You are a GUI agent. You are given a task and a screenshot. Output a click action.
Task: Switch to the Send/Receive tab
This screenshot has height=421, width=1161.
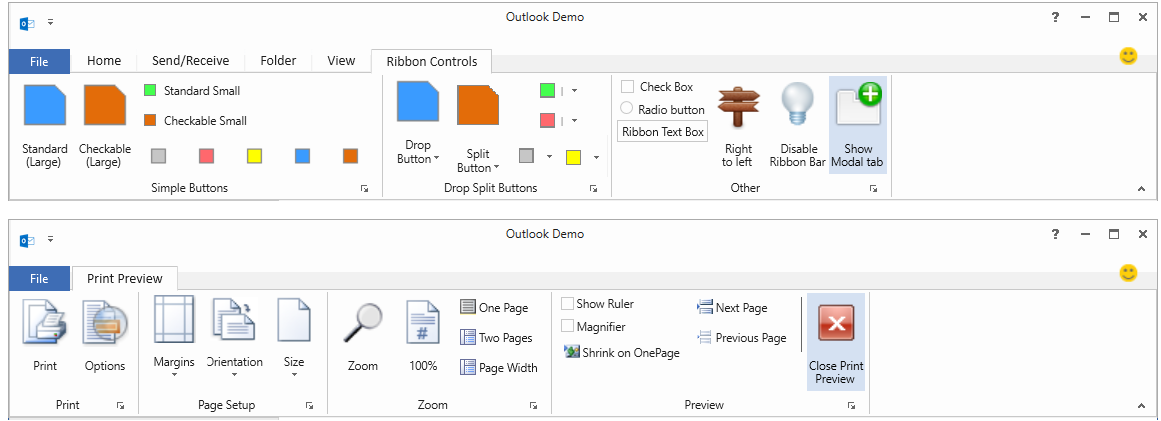pyautogui.click(x=191, y=61)
